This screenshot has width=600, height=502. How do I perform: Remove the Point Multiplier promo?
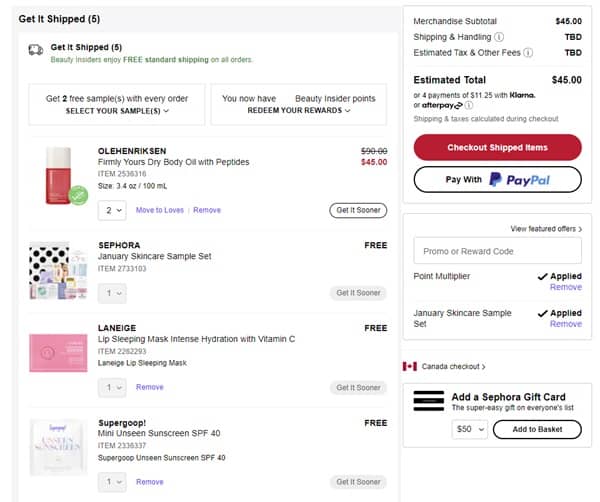565,287
